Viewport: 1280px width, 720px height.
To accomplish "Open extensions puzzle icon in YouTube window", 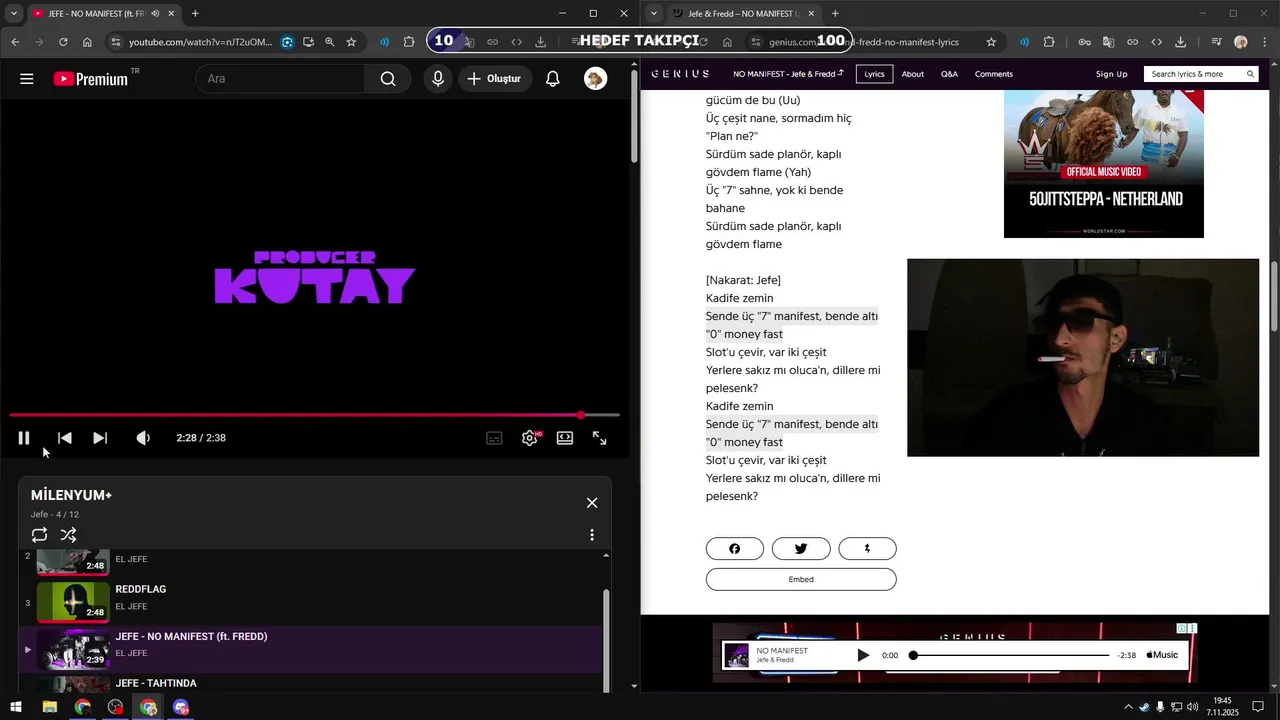I will click(x=409, y=42).
